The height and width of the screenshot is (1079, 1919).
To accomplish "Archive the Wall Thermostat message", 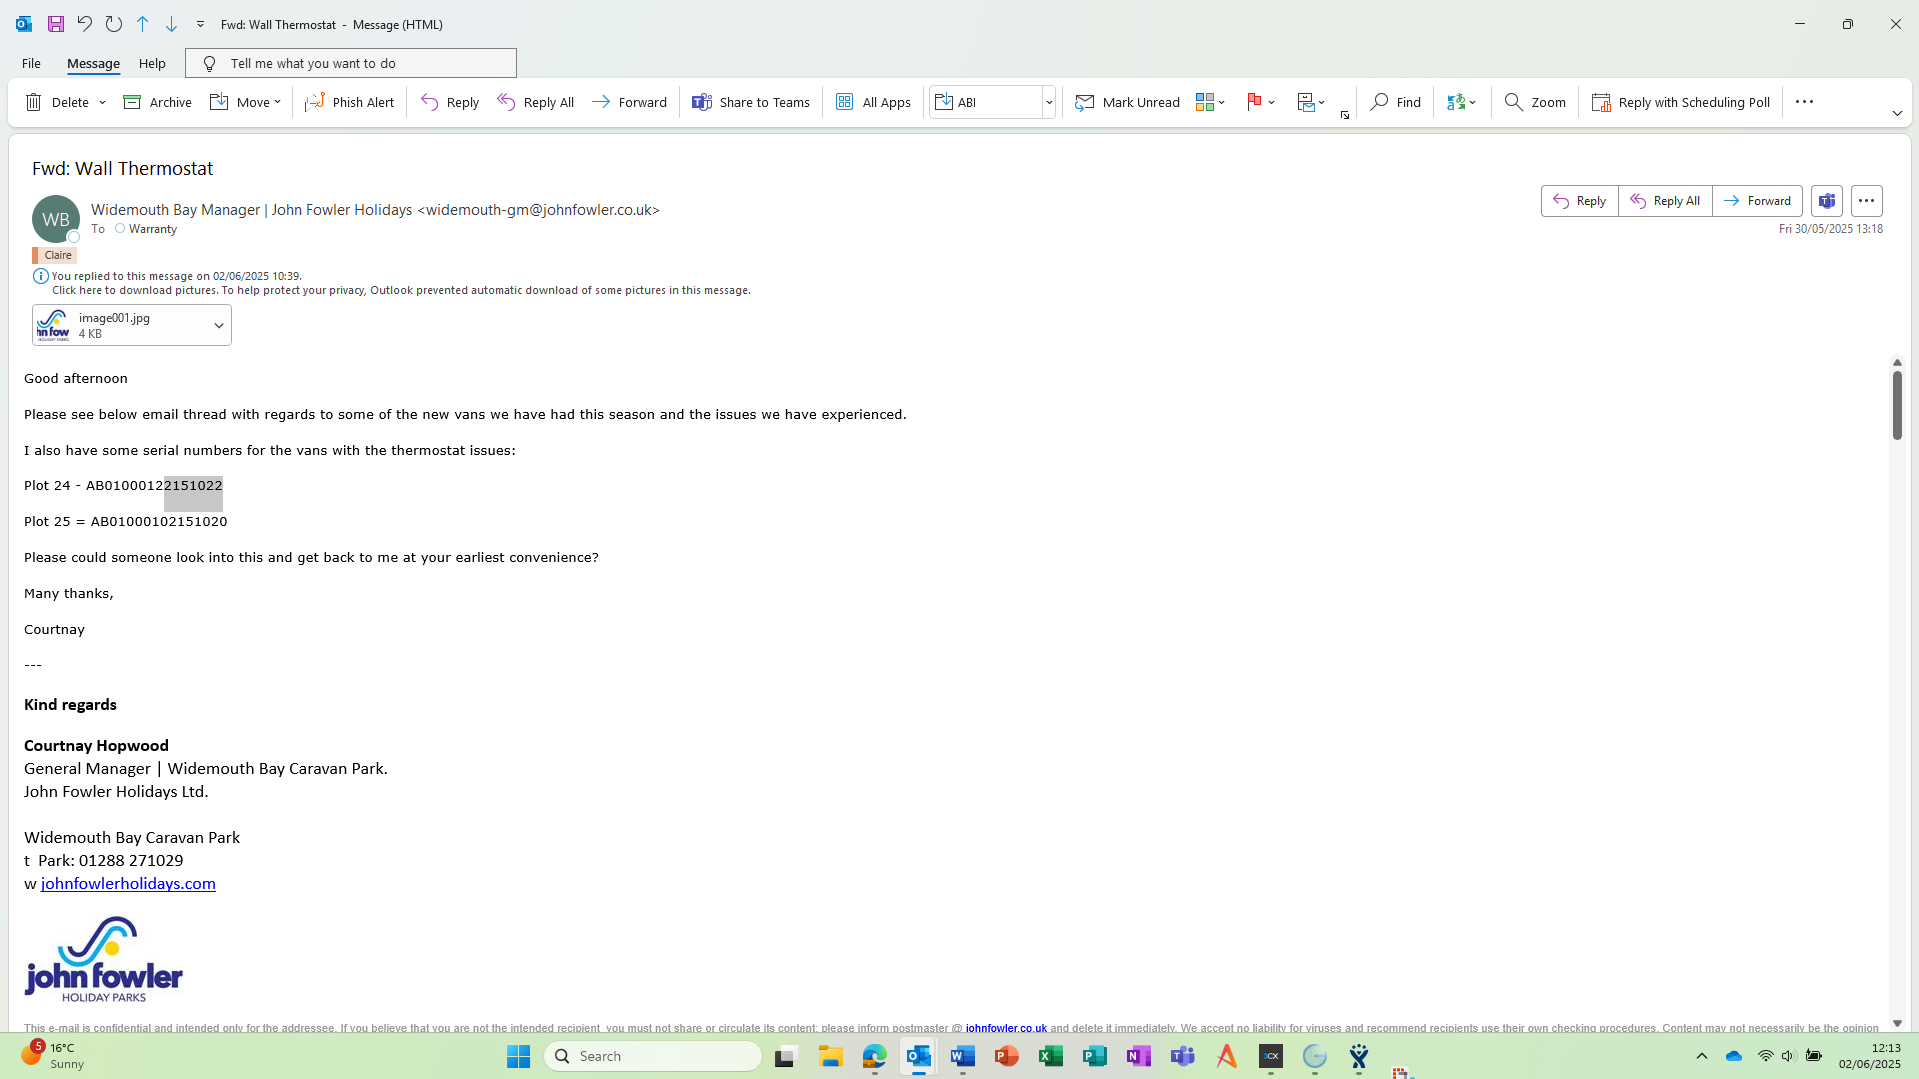I will point(157,102).
